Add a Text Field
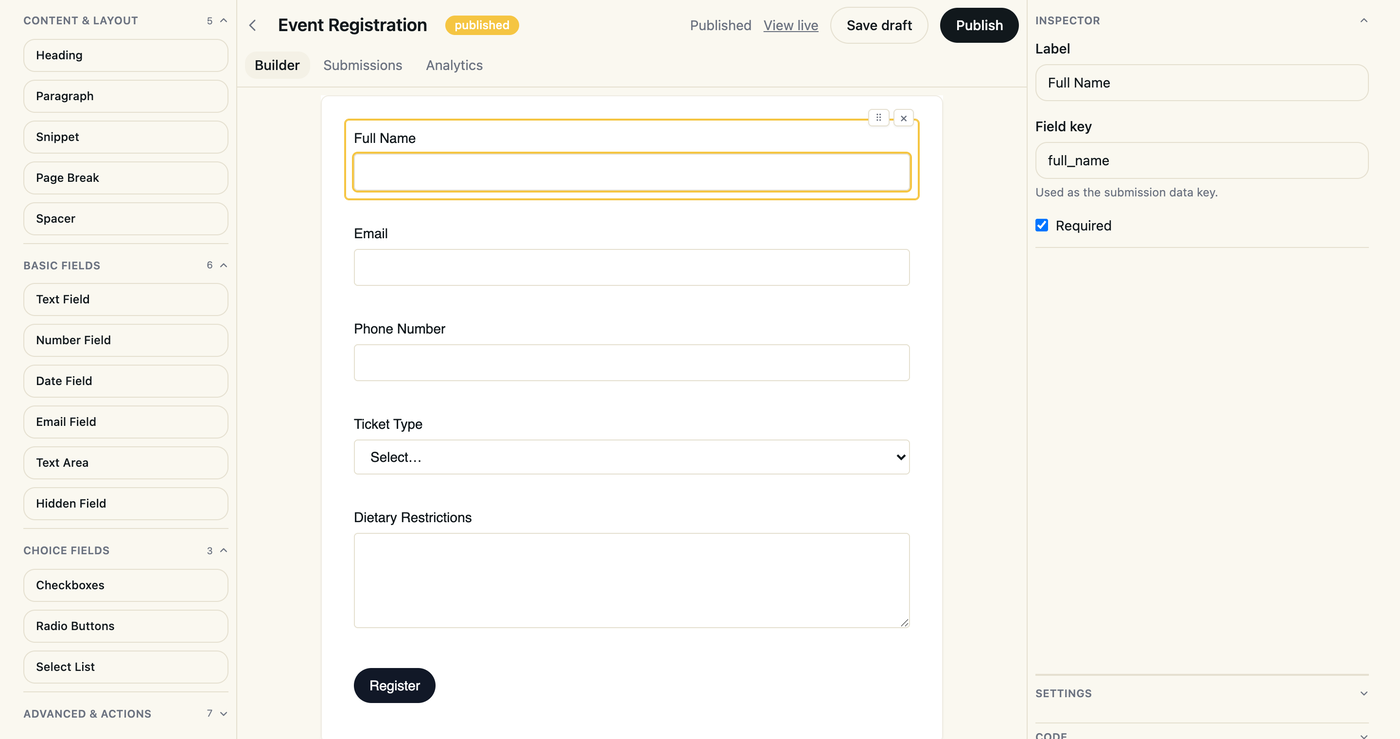The image size is (1400, 739). [x=126, y=299]
